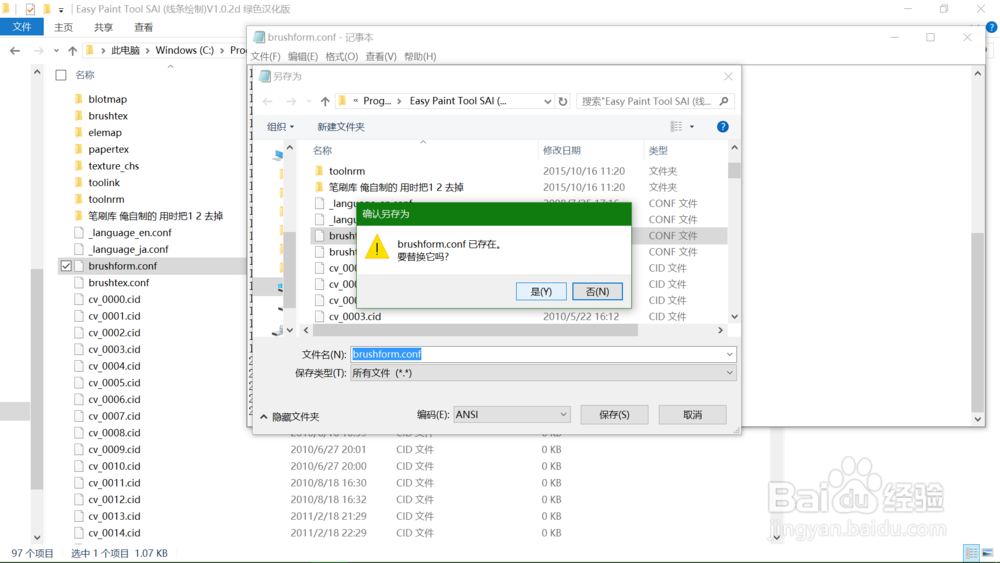Open recent locations dropdown in Explorer navigation
Screen dimensions: 1000x563
click(x=56, y=50)
